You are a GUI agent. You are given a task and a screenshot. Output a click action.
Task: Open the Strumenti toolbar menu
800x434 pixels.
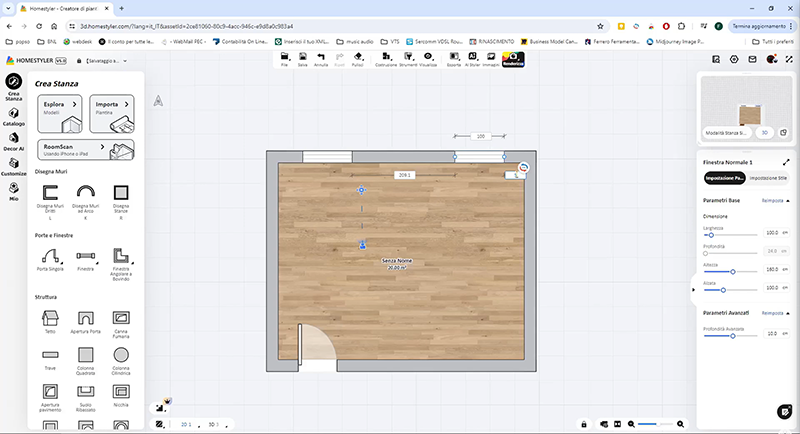tap(406, 59)
